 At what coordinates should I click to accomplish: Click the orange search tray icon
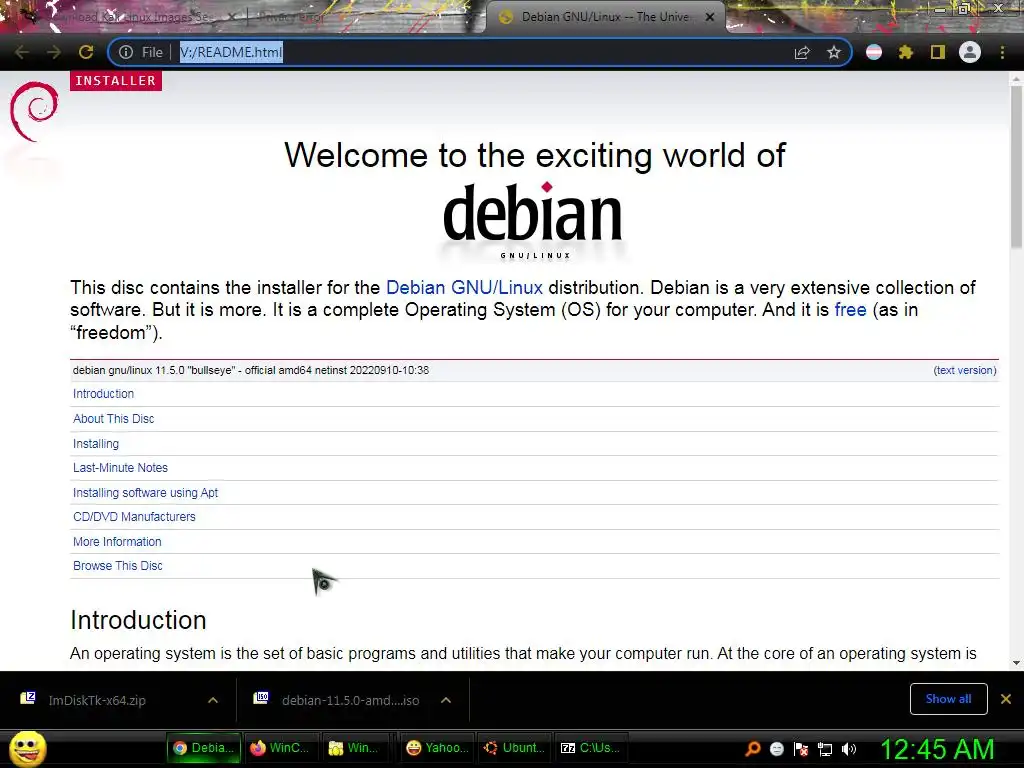[x=753, y=749]
